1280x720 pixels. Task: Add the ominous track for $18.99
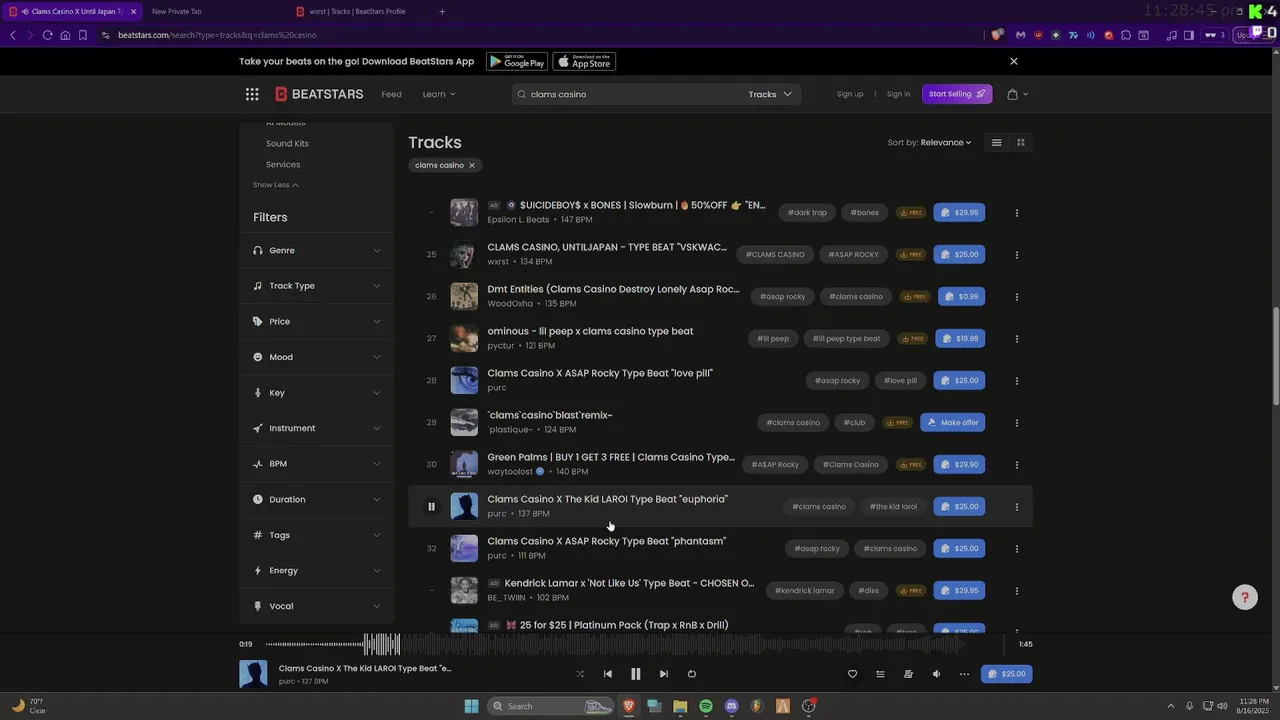click(x=960, y=338)
